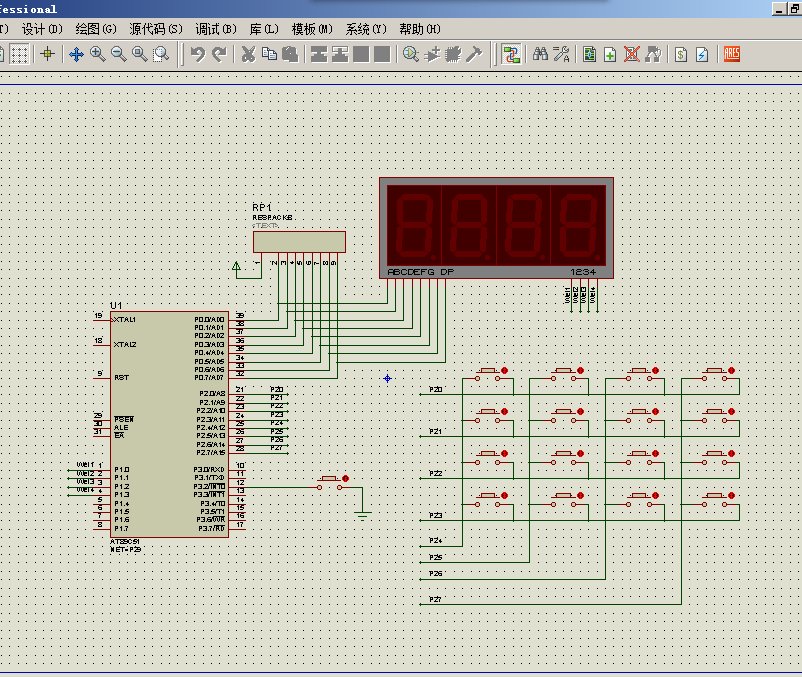Click the false origin crosshair icon

48,54
